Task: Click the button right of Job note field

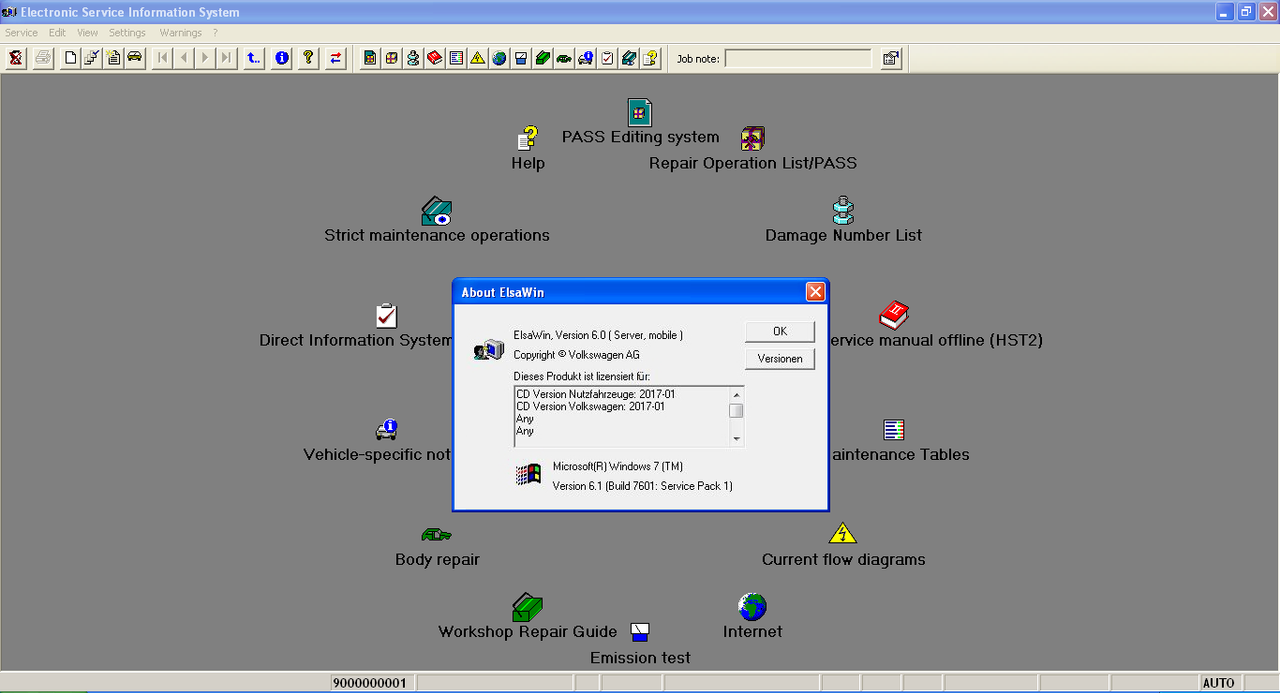Action: tap(891, 58)
